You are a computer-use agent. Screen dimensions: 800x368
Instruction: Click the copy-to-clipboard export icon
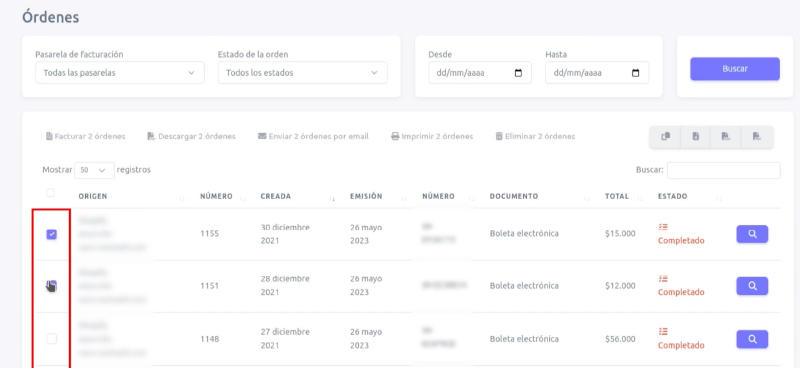click(x=665, y=137)
